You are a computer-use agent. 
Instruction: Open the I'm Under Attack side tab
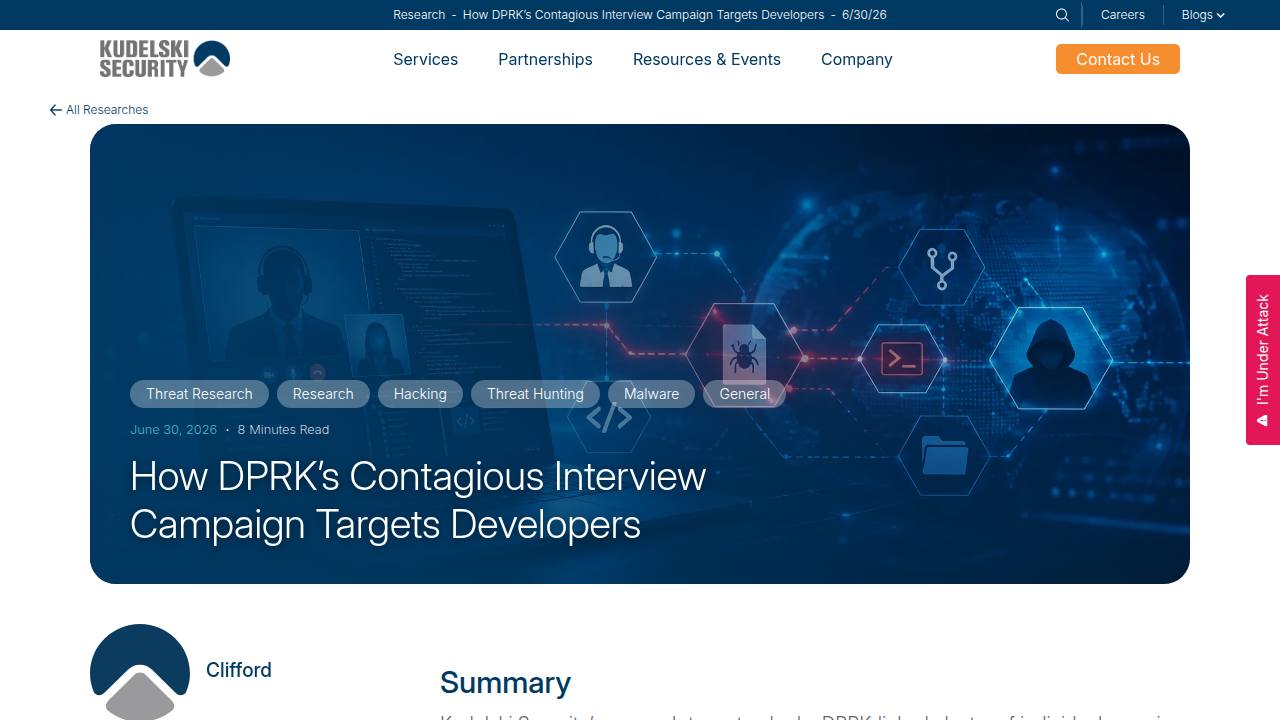click(1263, 360)
